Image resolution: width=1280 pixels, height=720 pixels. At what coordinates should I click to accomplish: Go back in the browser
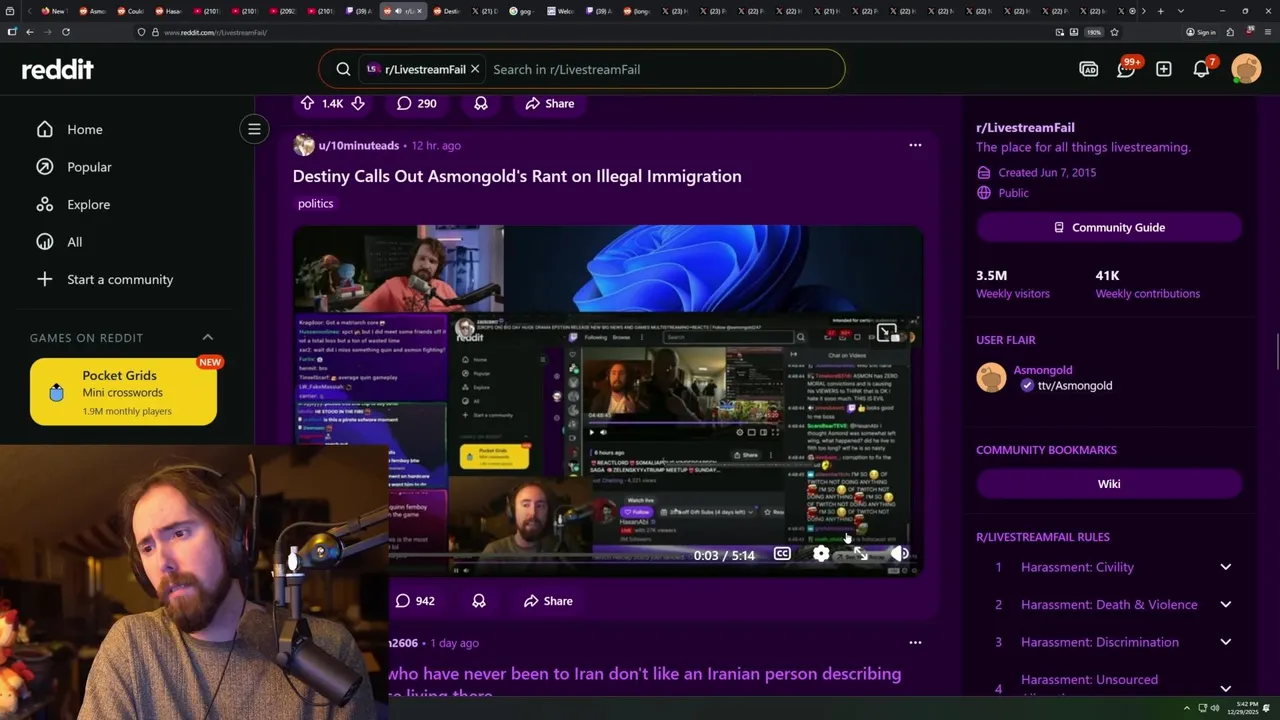click(x=30, y=32)
